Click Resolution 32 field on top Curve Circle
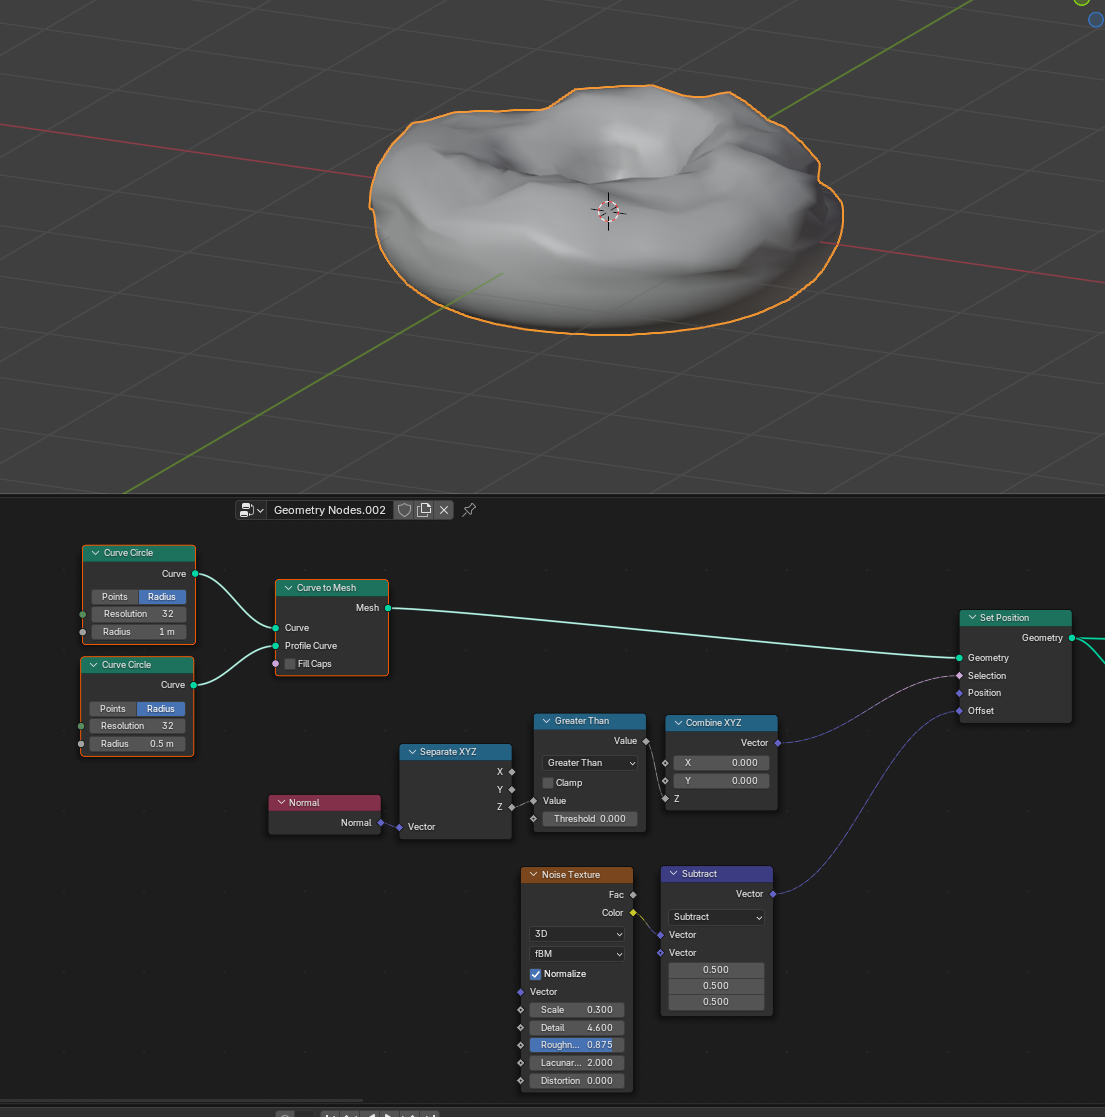 pos(139,614)
